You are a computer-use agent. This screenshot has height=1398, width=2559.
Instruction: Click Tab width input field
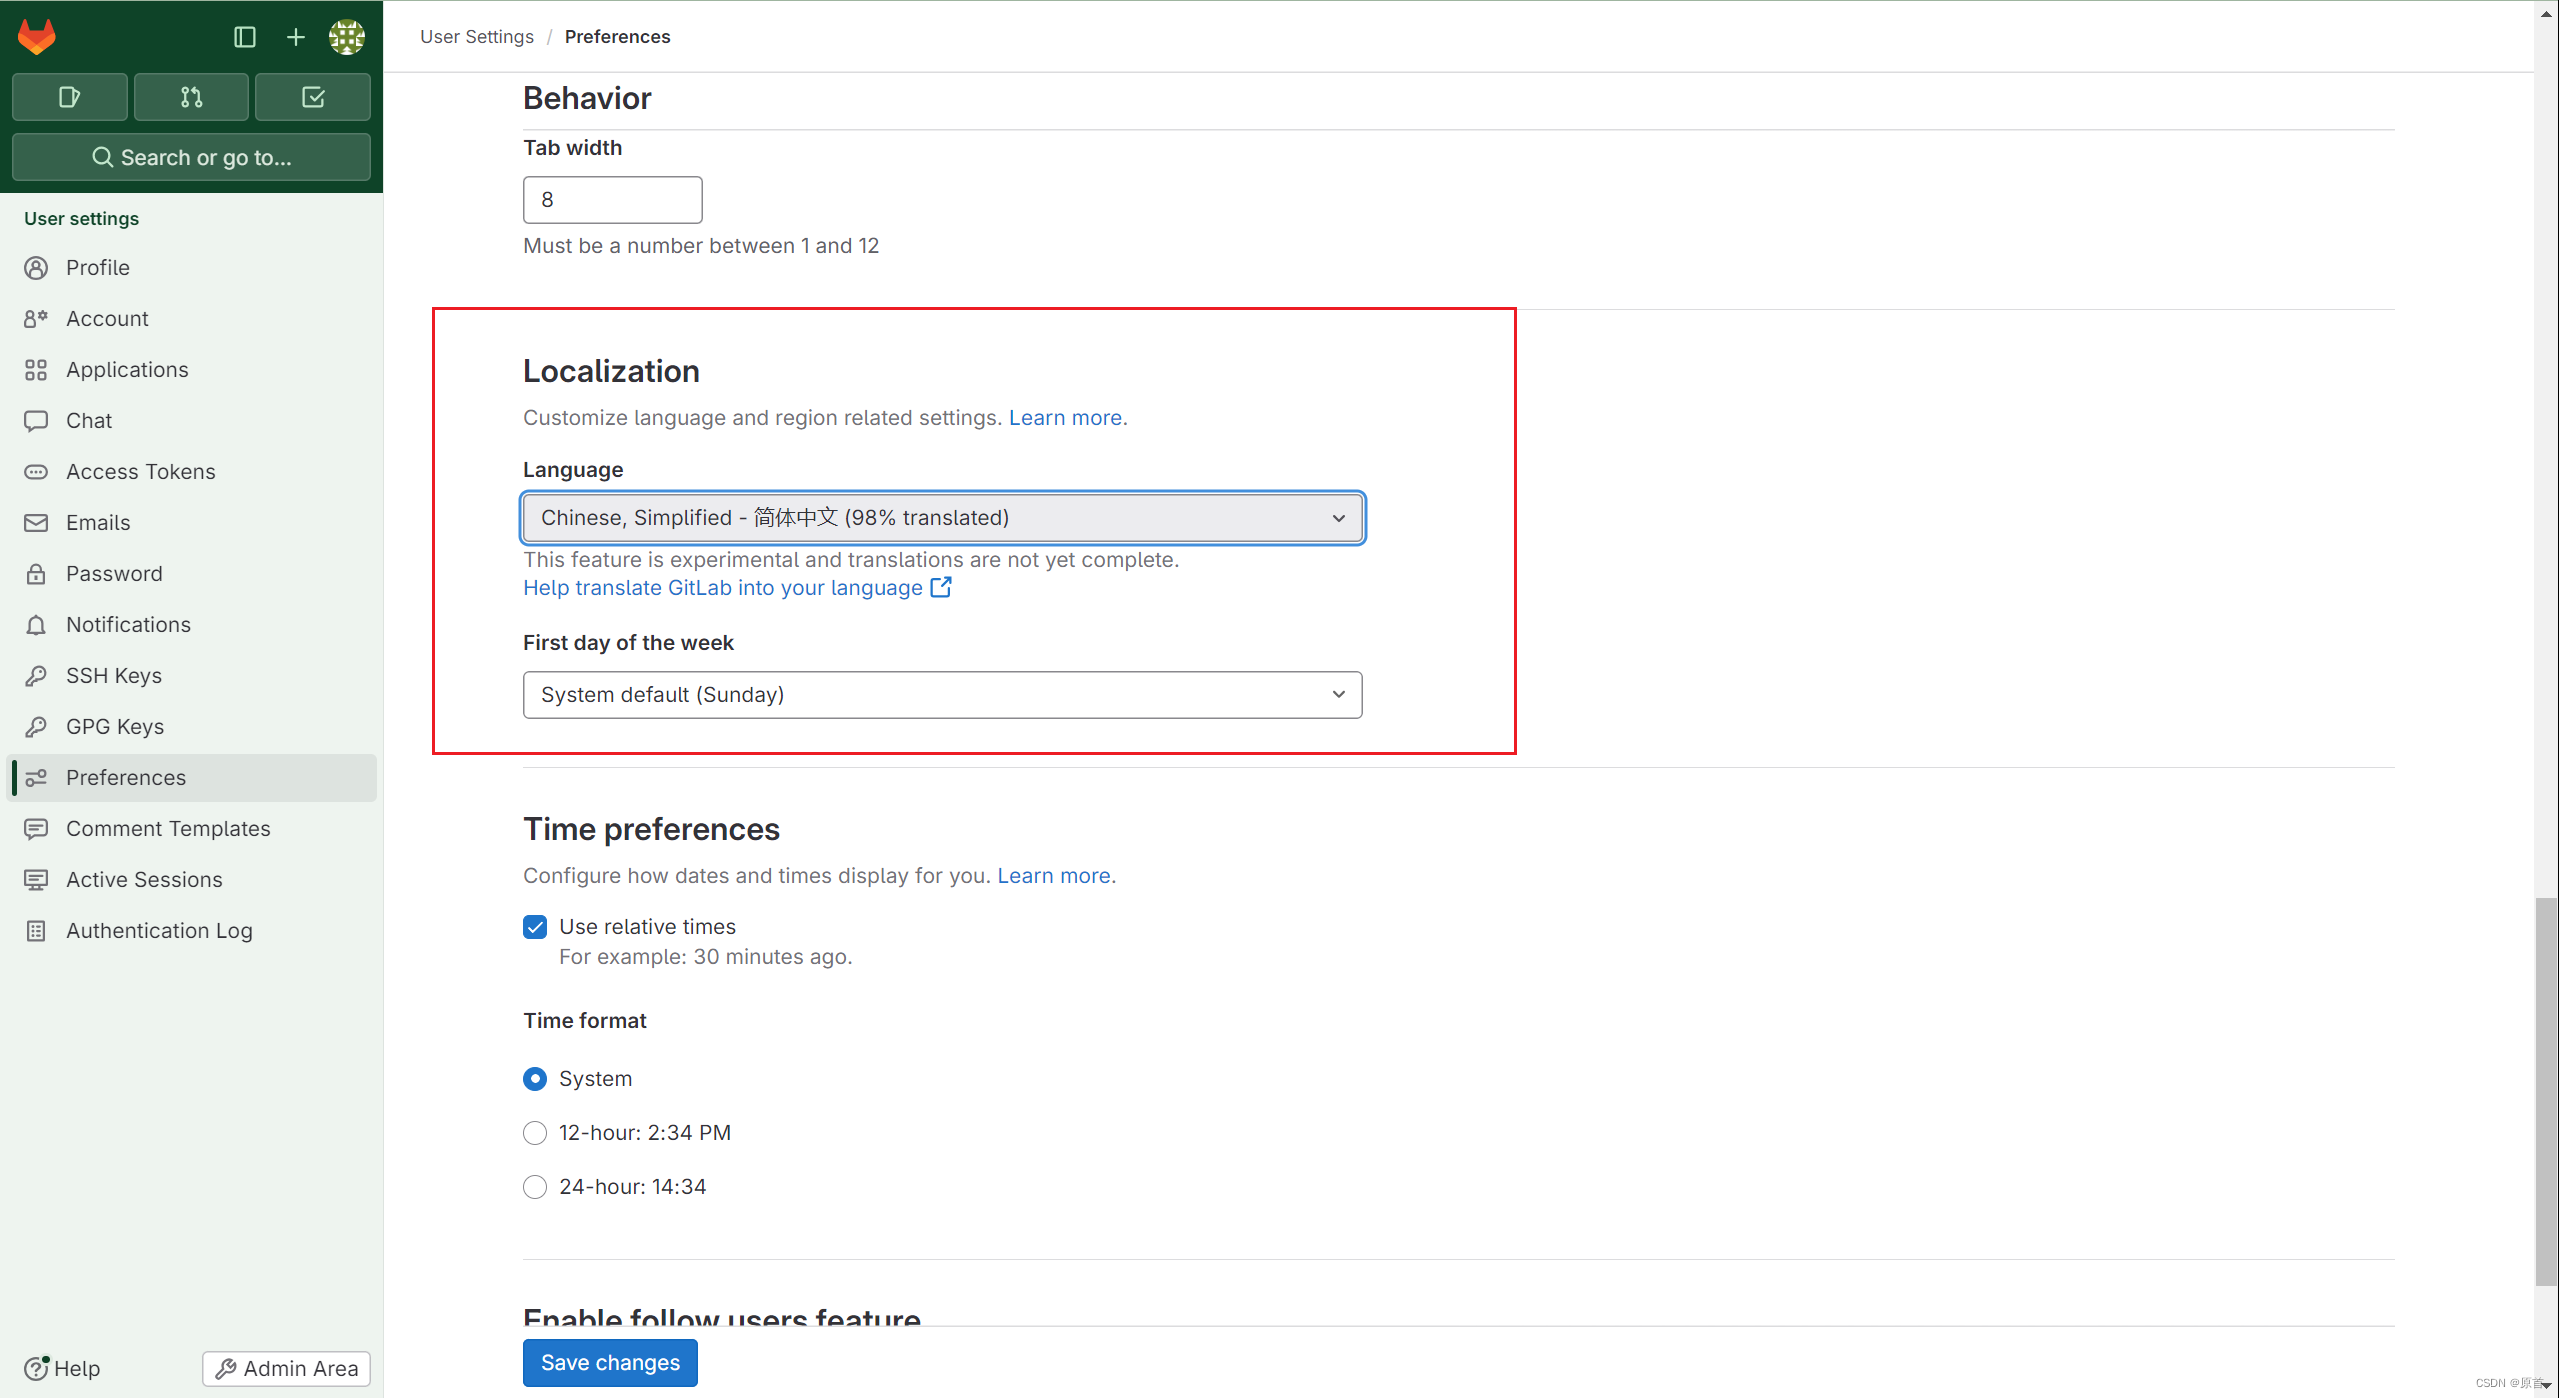point(611,198)
